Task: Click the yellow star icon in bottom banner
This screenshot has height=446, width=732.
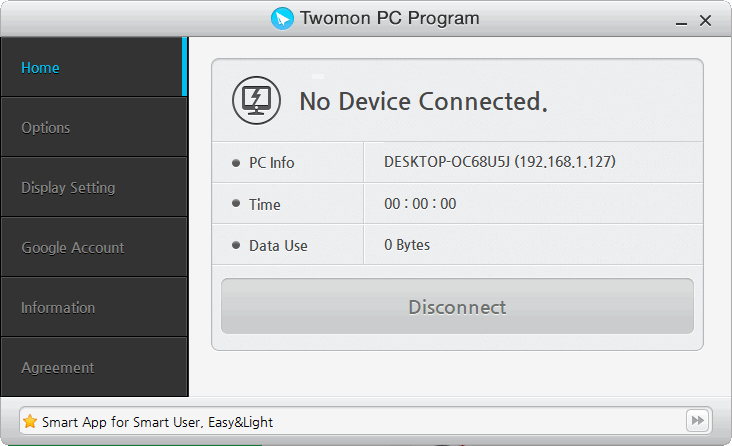Action: coord(30,421)
